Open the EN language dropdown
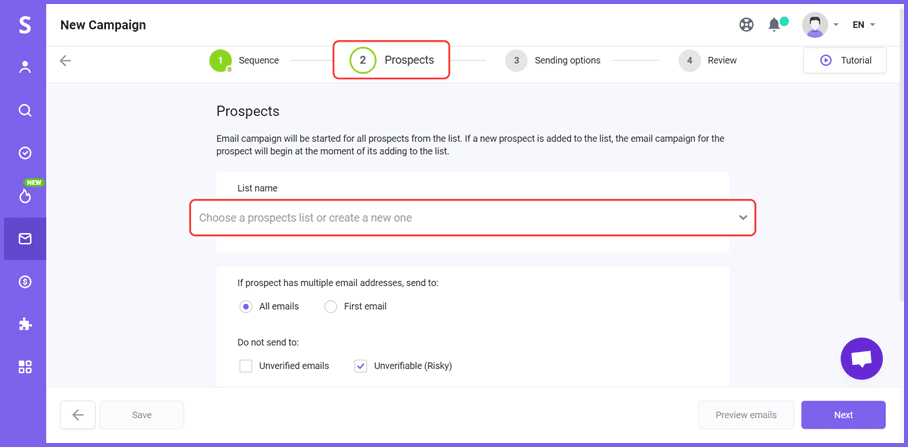The height and width of the screenshot is (447, 908). pos(863,25)
